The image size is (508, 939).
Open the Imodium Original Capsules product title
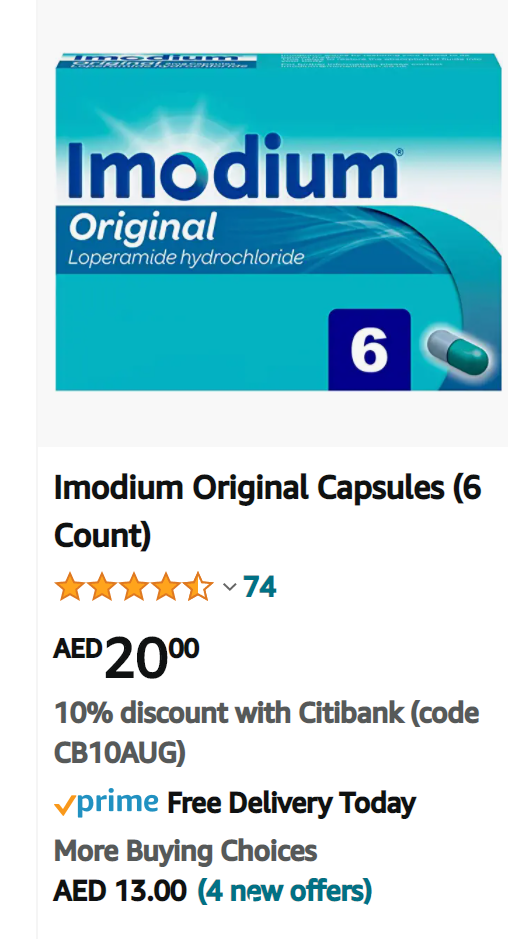[x=267, y=512]
